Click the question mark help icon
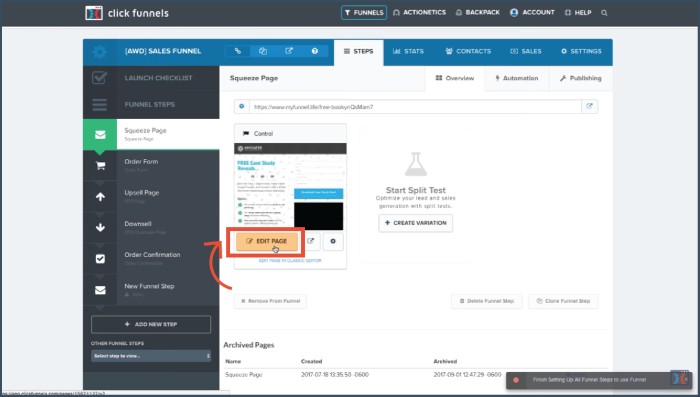Viewport: 700px width, 397px height. tap(315, 51)
